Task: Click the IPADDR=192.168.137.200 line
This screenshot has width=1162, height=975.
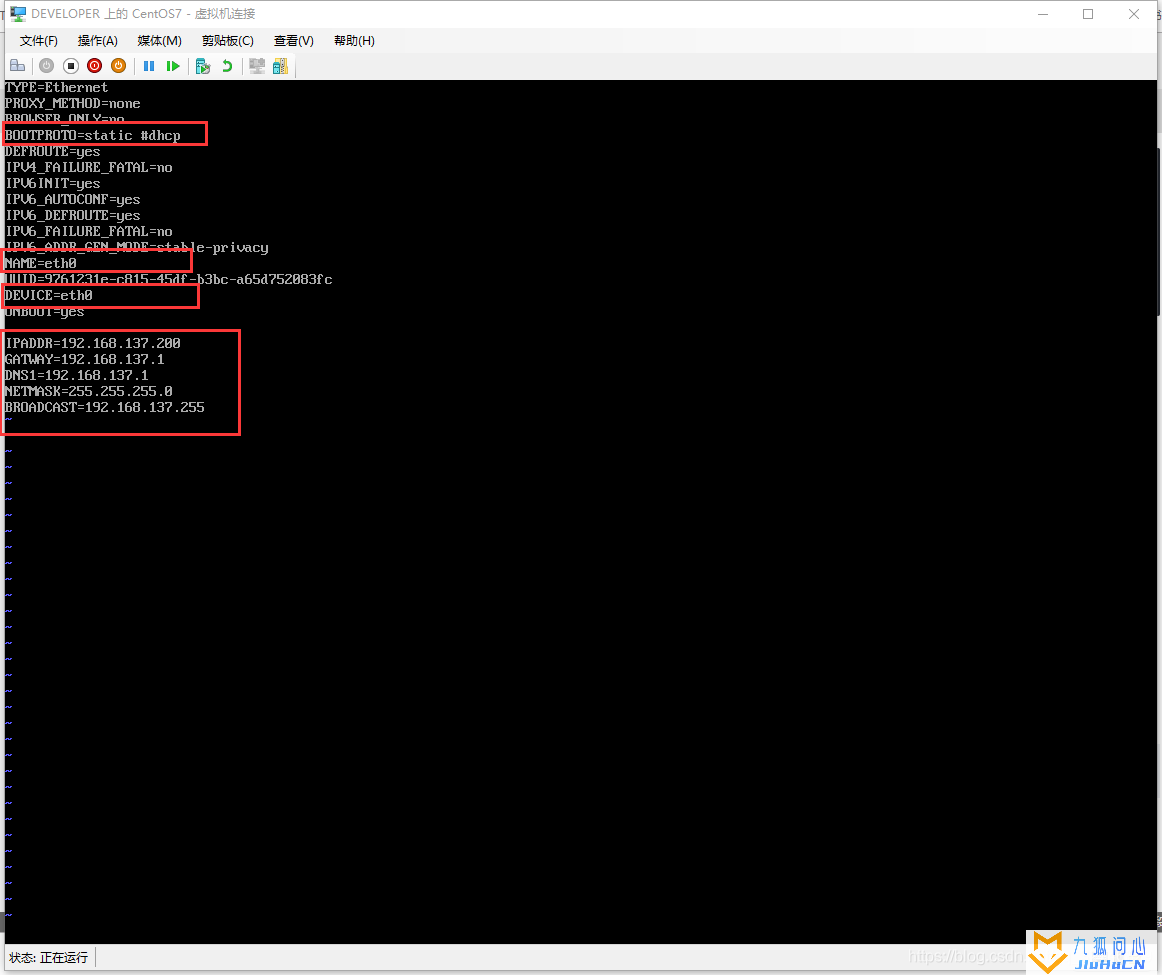Action: click(93, 343)
